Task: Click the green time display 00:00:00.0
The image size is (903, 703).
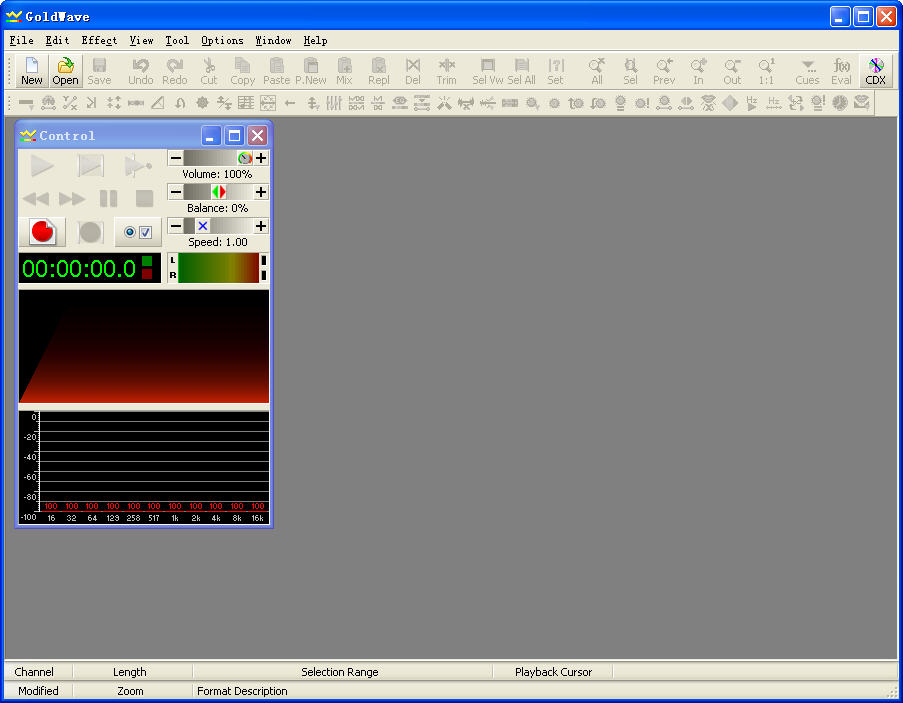Action: (x=80, y=268)
